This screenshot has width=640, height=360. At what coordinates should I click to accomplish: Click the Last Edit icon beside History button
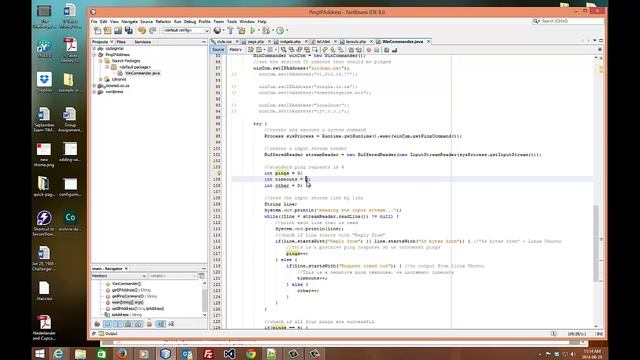(251, 50)
